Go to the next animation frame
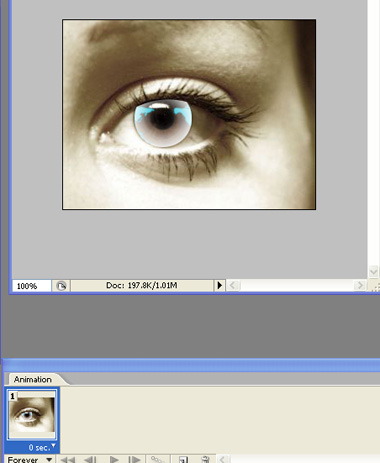The width and height of the screenshot is (380, 463). 135,459
